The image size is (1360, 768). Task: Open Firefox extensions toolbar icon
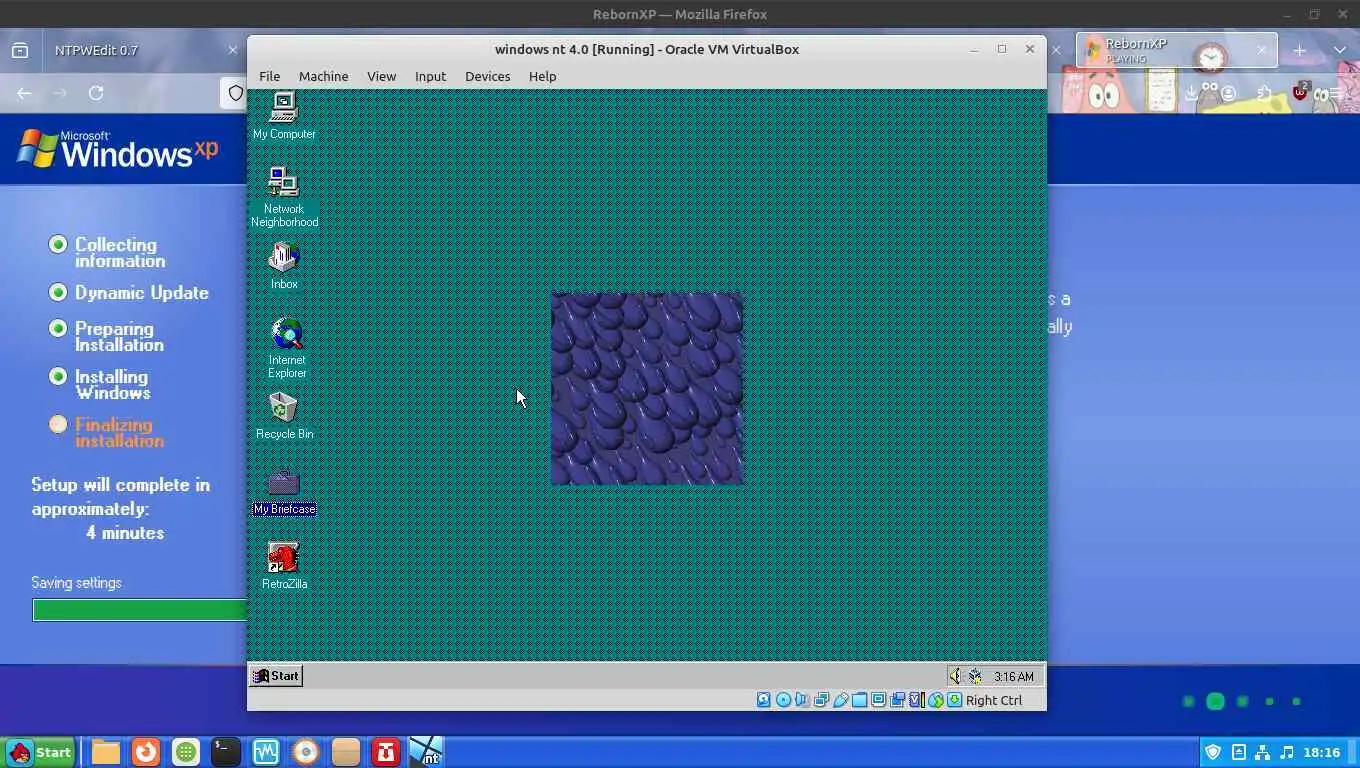(1265, 93)
